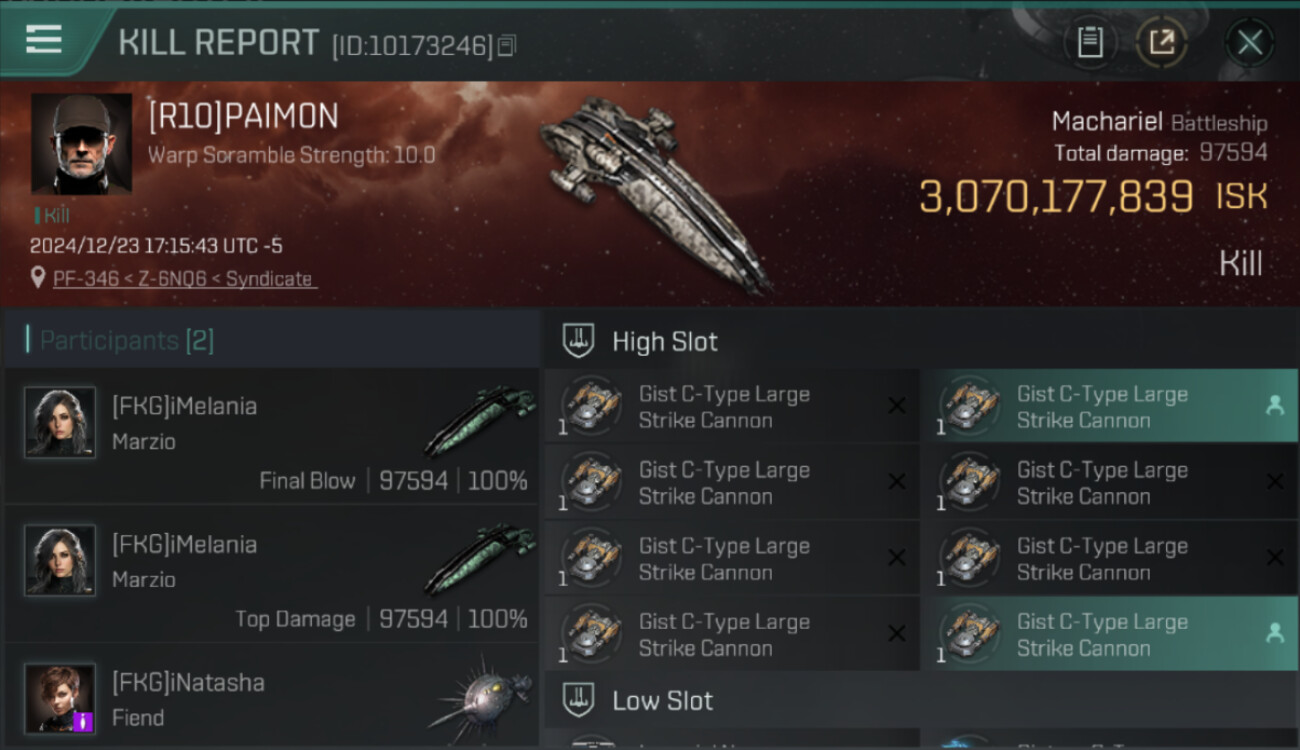Close the kill report window
1300x750 pixels.
tap(1250, 42)
